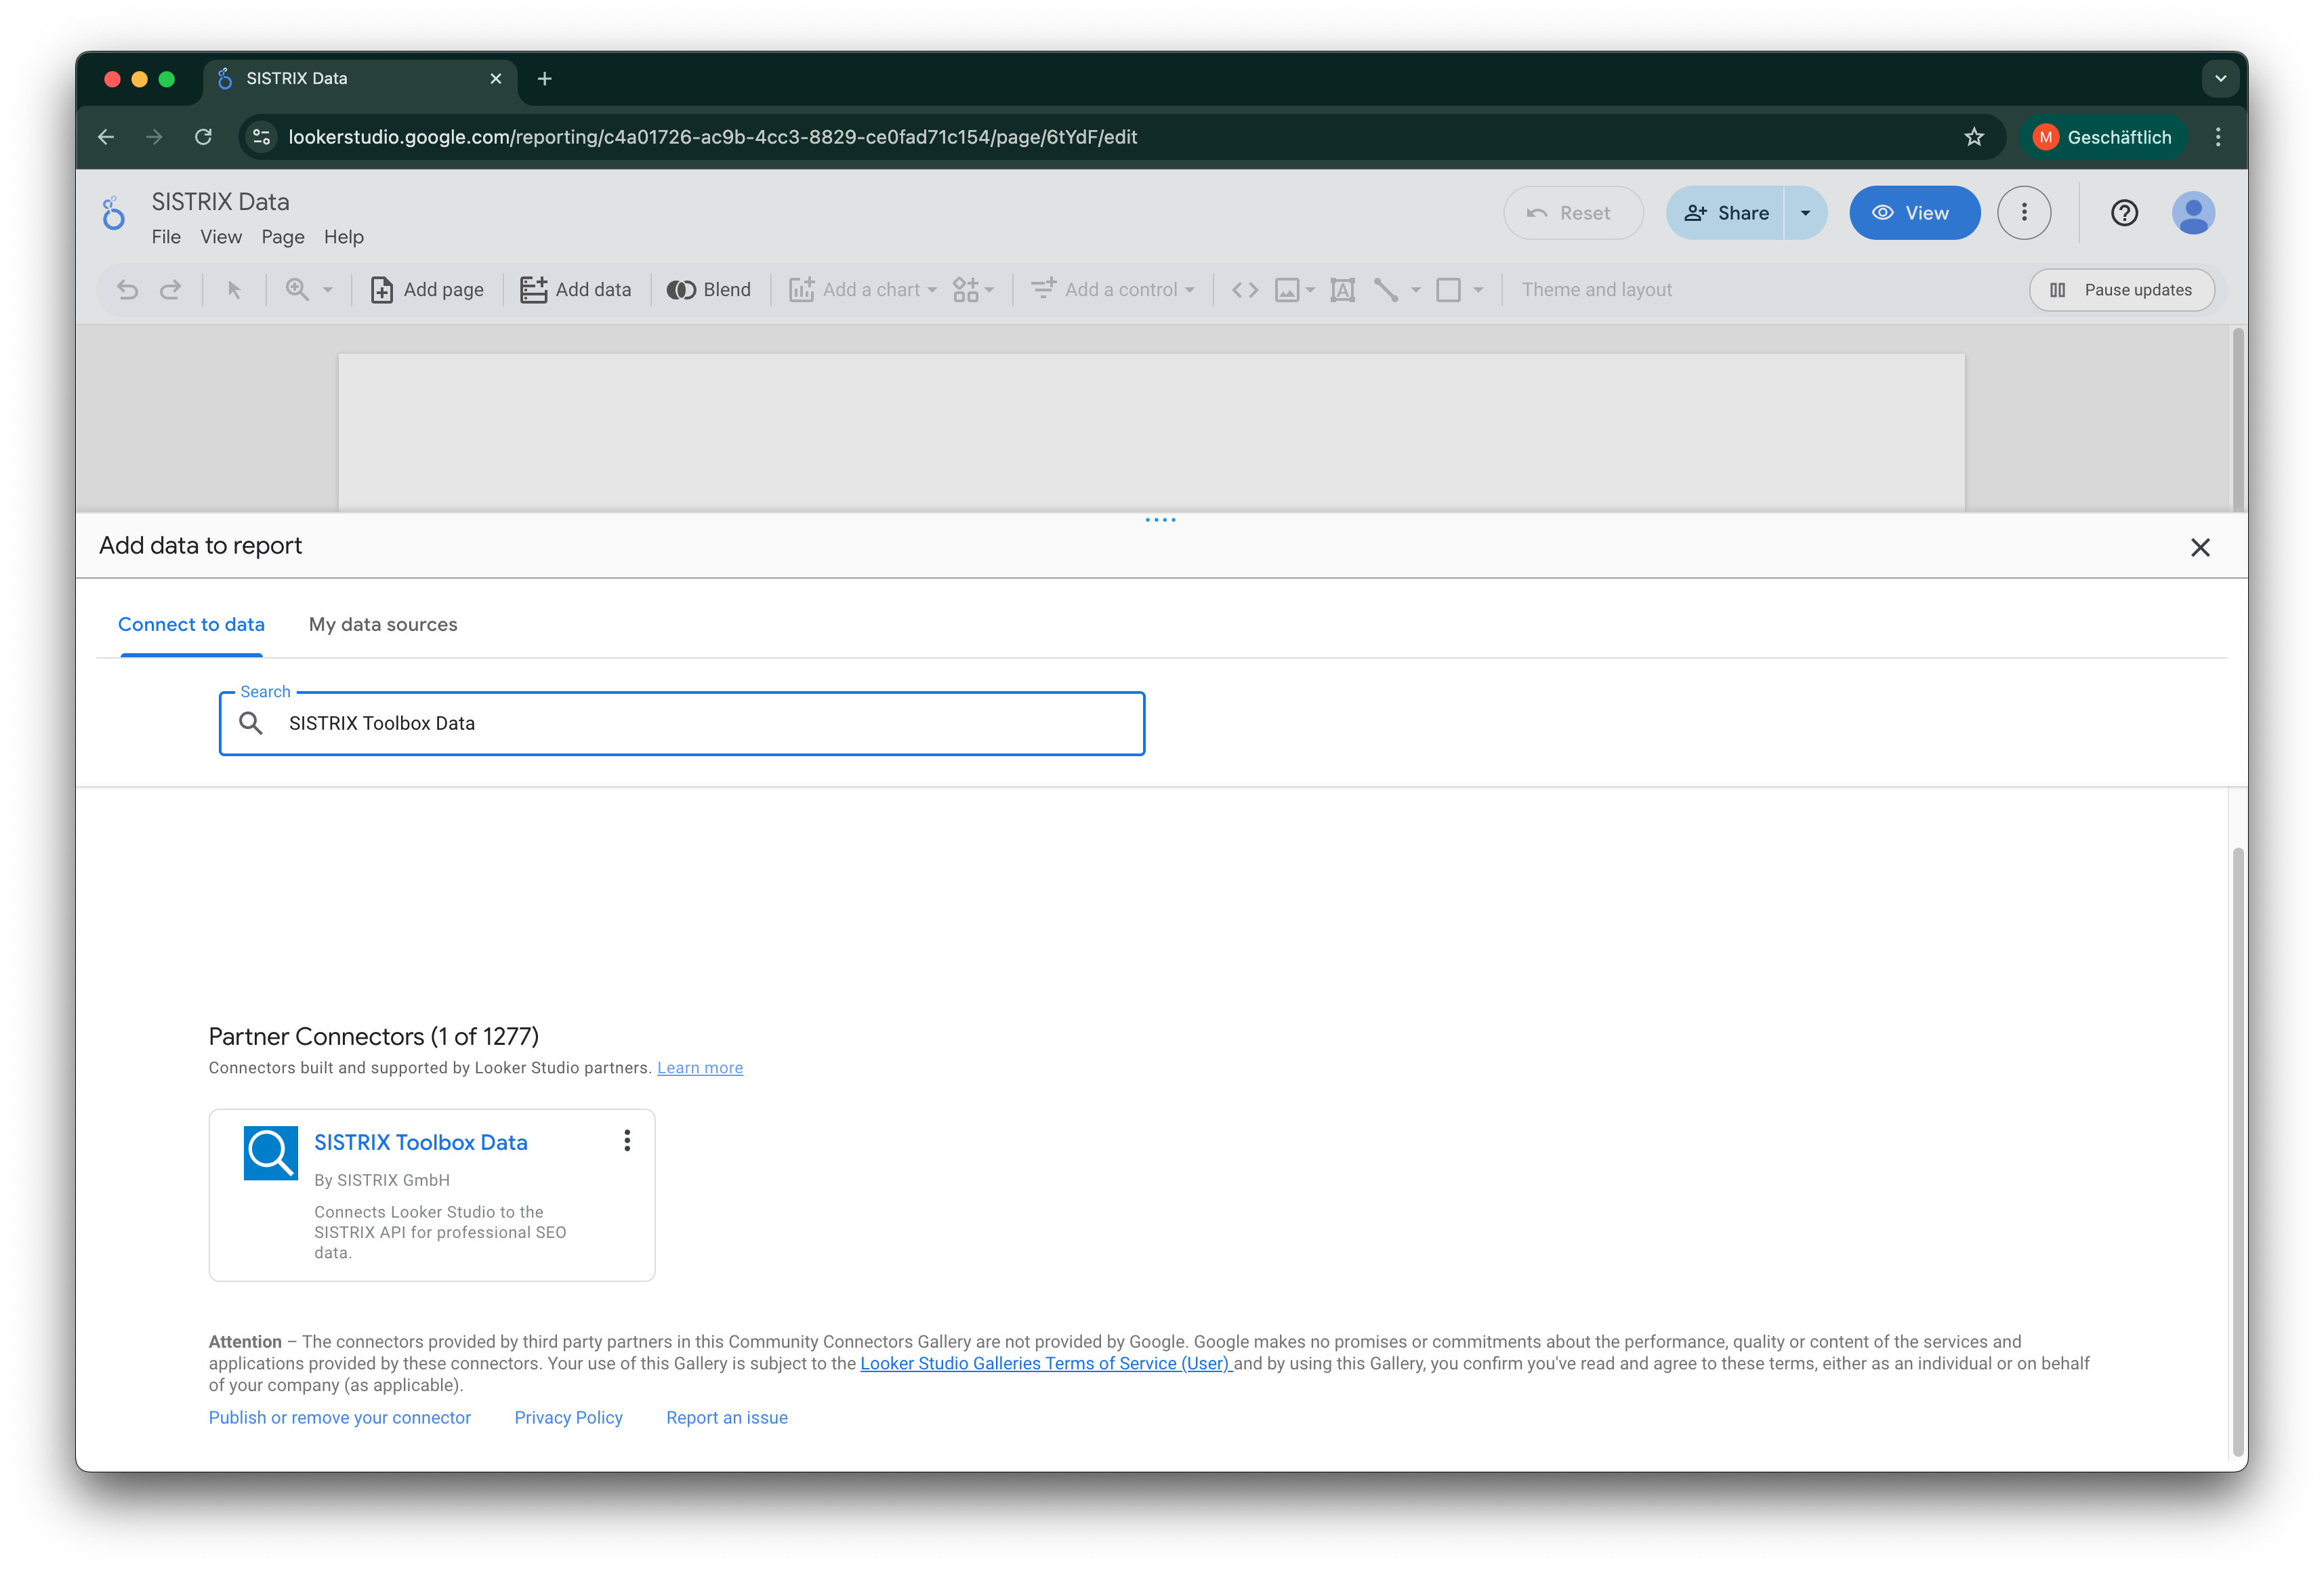Viewport: 2324px width, 1572px height.
Task: Click Pause updates toggle button
Action: [2121, 290]
